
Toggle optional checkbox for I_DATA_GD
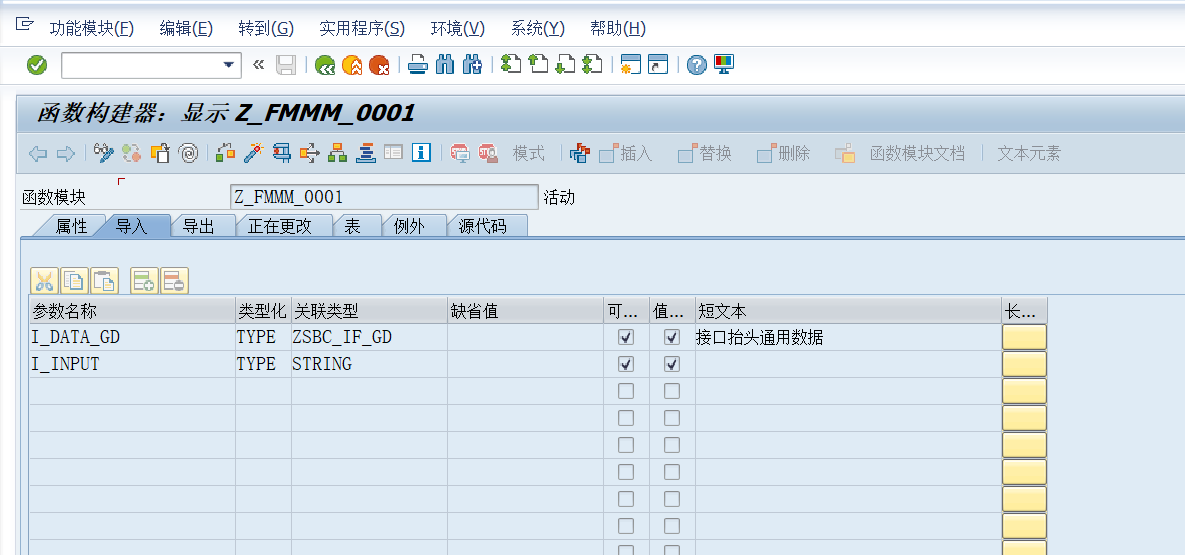point(626,337)
